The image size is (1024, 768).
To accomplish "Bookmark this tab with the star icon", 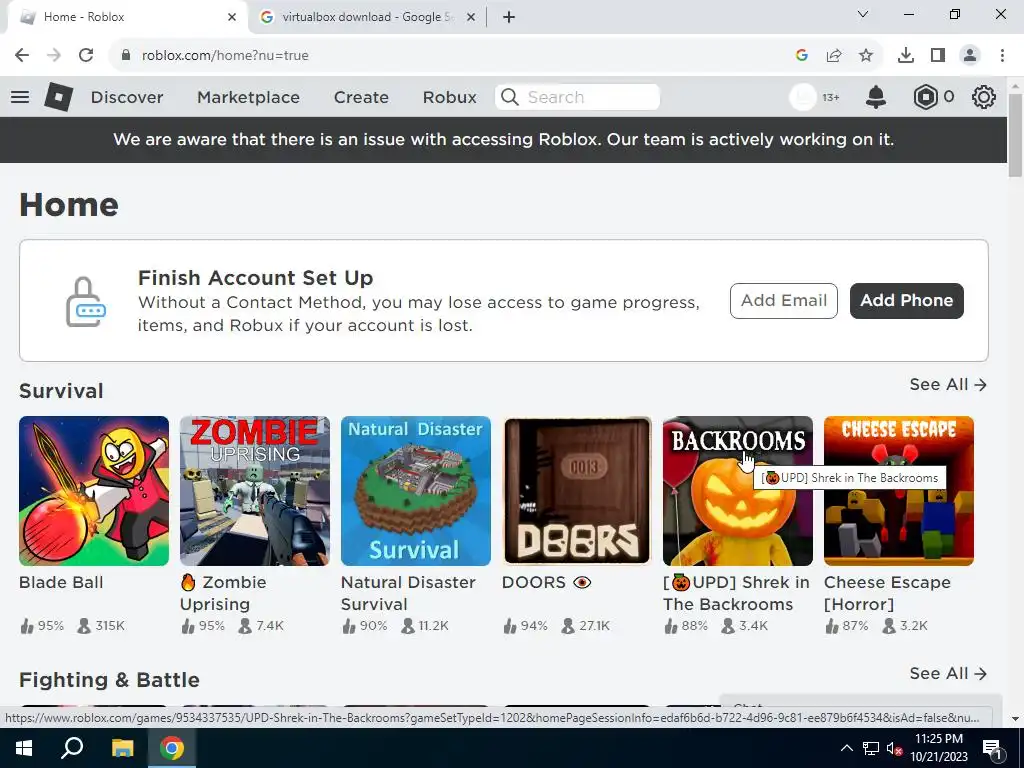I will pos(866,55).
